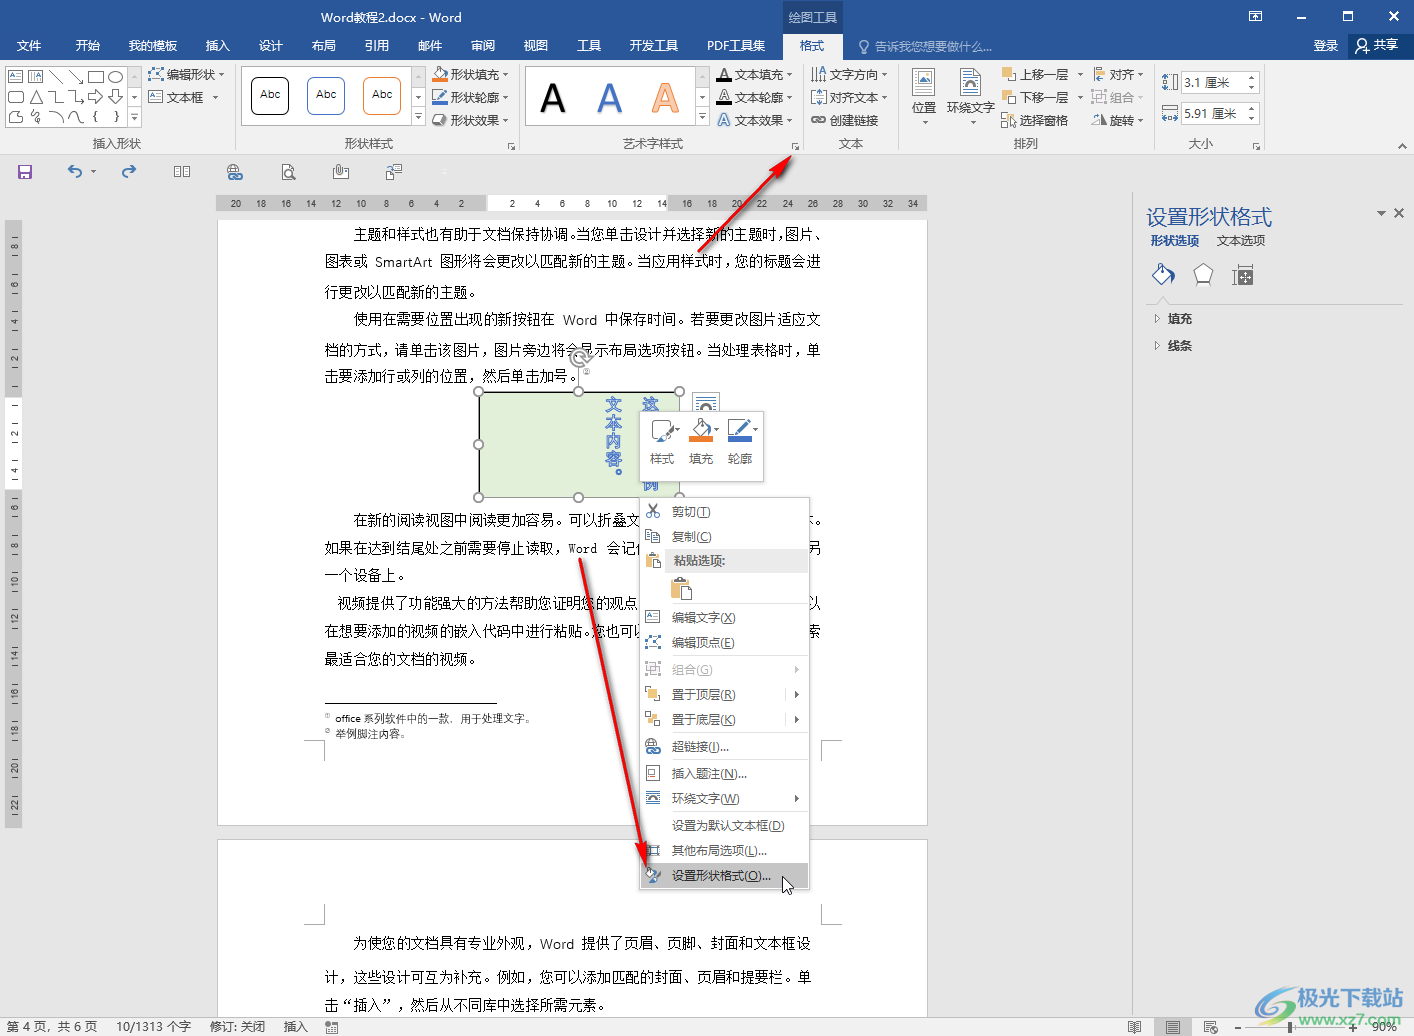This screenshot has width=1414, height=1036.
Task: Open the Insert (插入) ribbon tab
Action: click(217, 46)
